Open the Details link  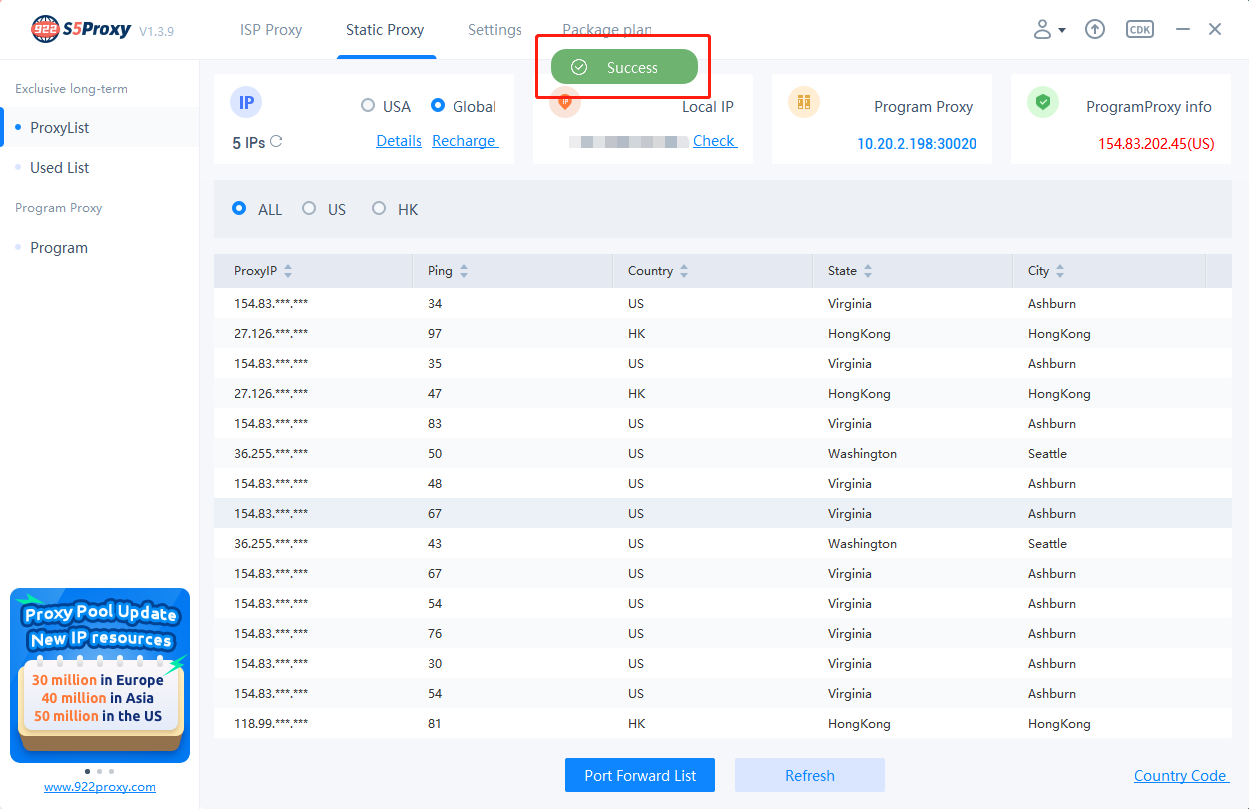pyautogui.click(x=399, y=141)
